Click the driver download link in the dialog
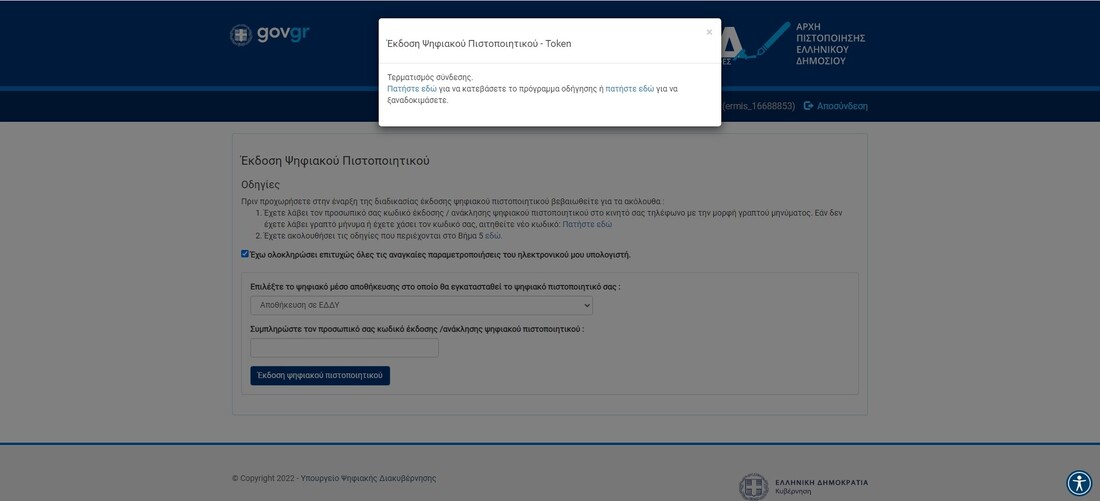The height and width of the screenshot is (501, 1100). (412, 89)
